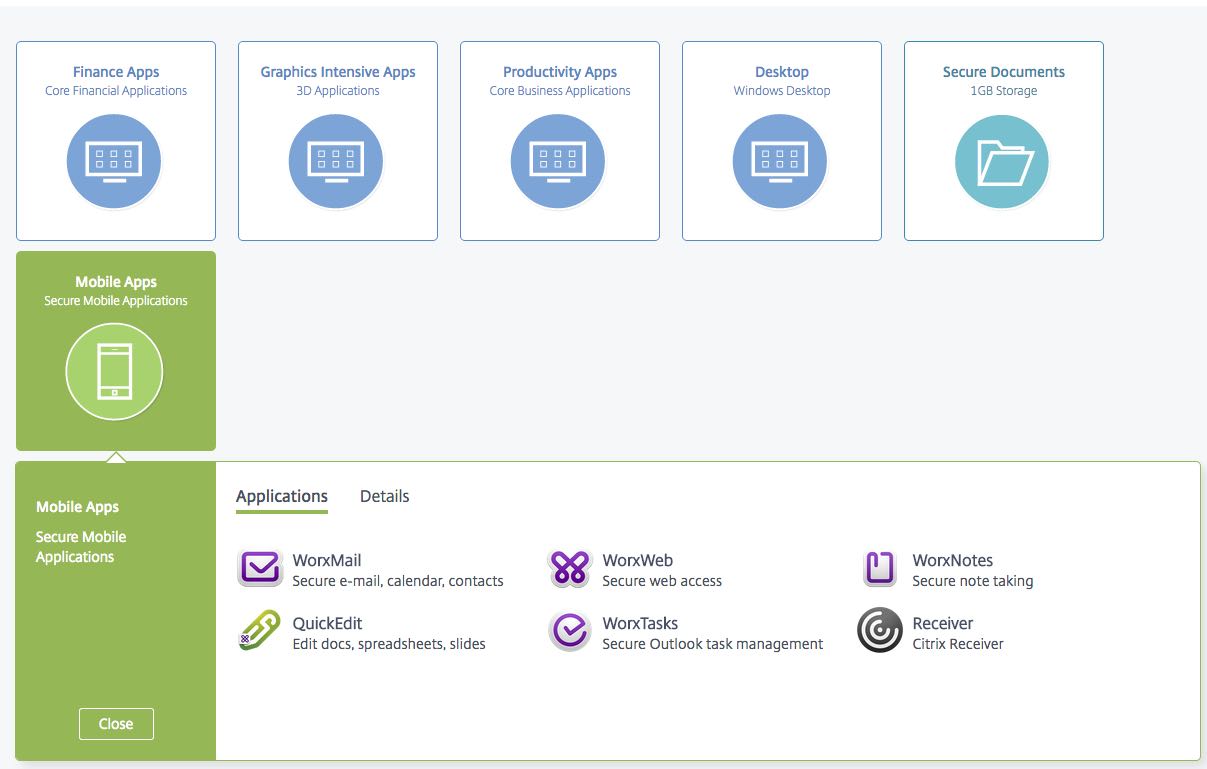
Task: Collapse the expanded Mobile Apps tile header
Action: coord(116,282)
